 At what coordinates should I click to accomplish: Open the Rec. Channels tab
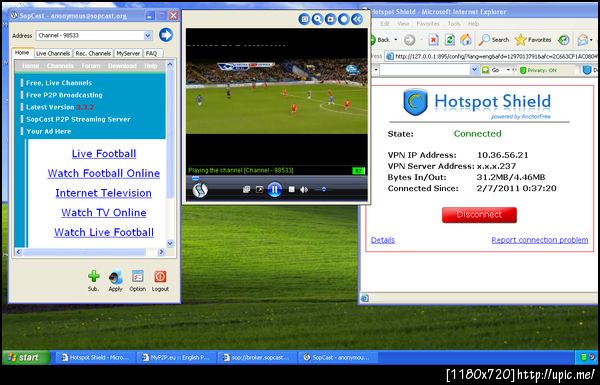coord(93,54)
